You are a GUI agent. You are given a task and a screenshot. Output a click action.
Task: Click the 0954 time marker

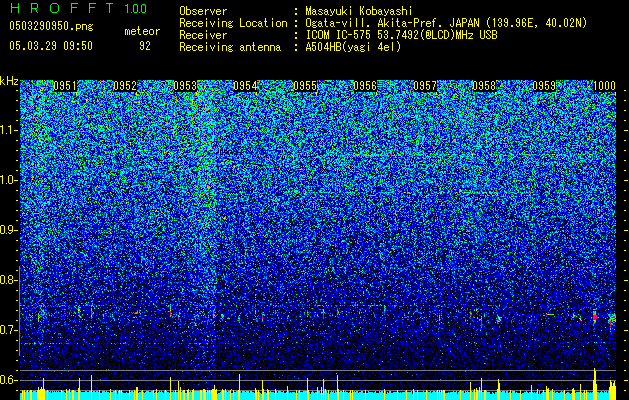(245, 86)
